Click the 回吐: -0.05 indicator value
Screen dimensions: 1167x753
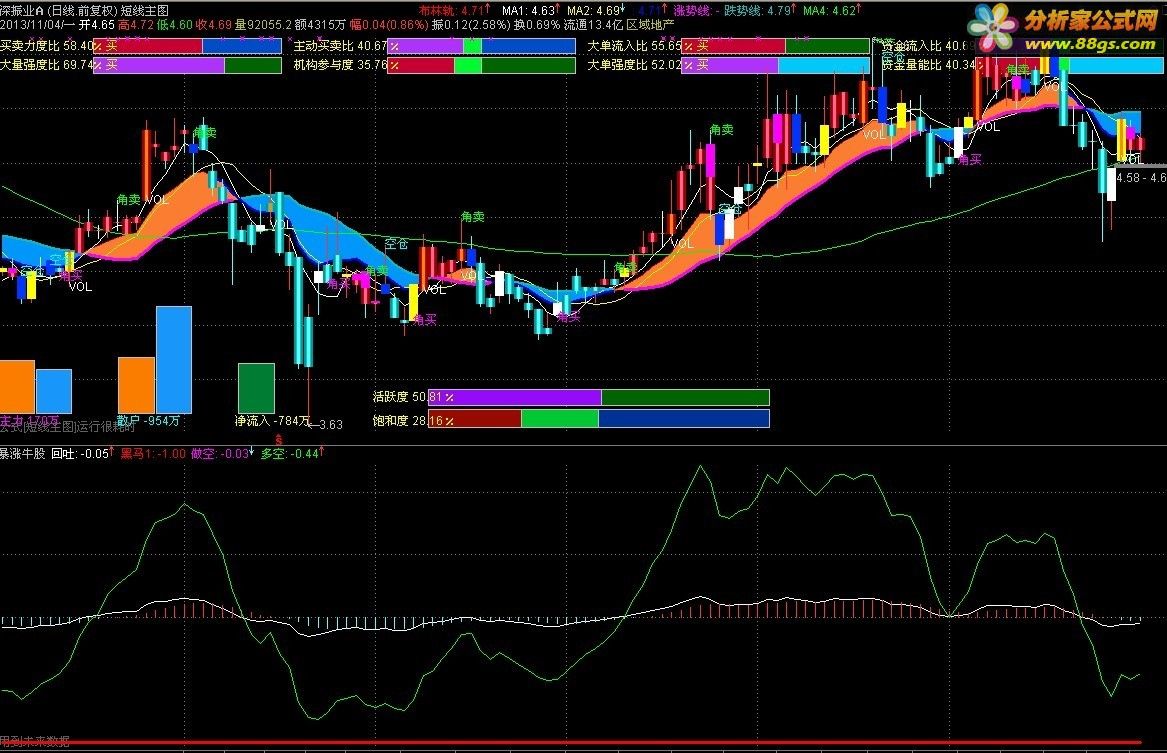[x=83, y=453]
